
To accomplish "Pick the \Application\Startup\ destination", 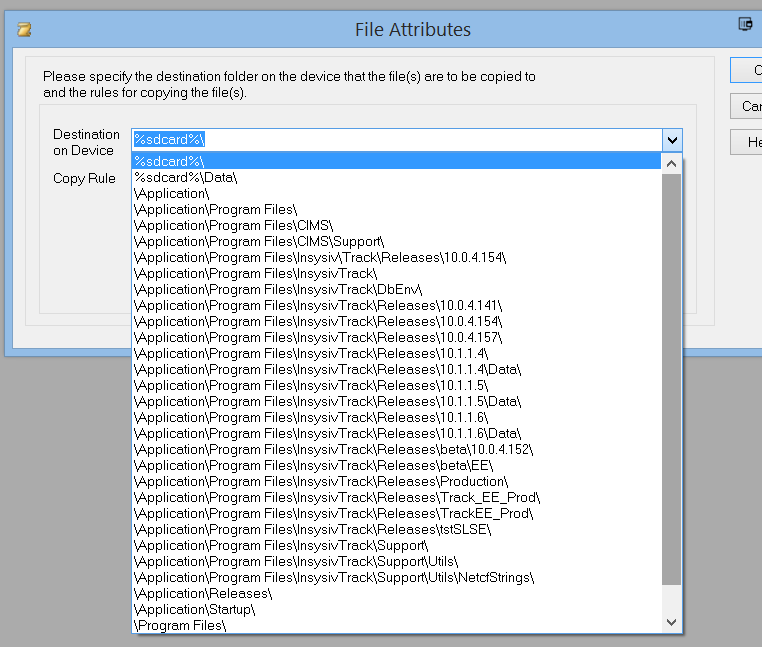I will 194,609.
